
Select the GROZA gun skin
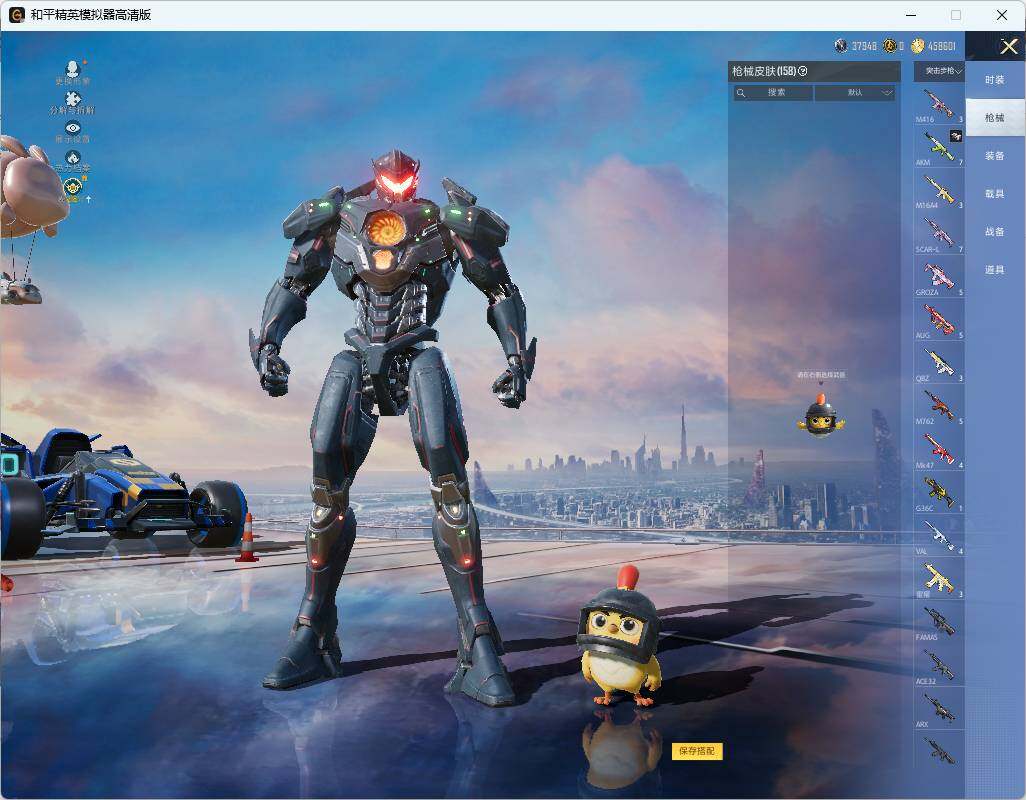(x=939, y=277)
